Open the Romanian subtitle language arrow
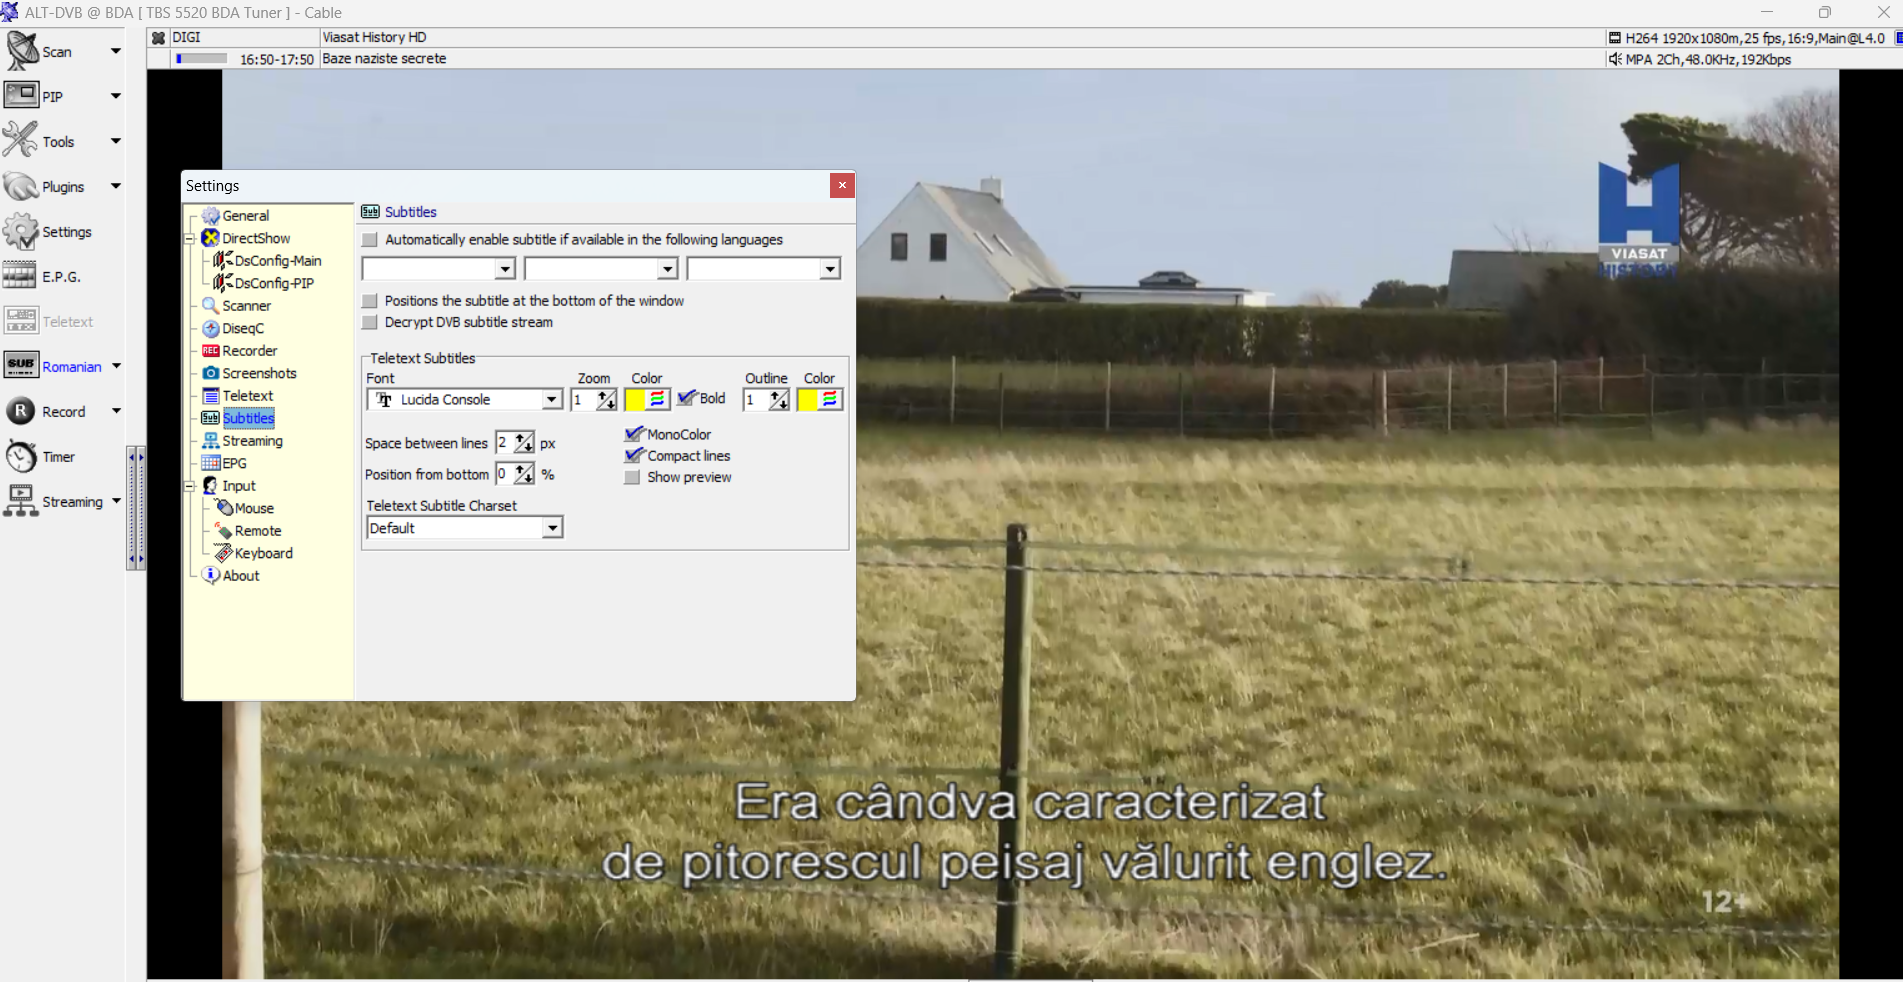The height and width of the screenshot is (982, 1903). point(116,366)
